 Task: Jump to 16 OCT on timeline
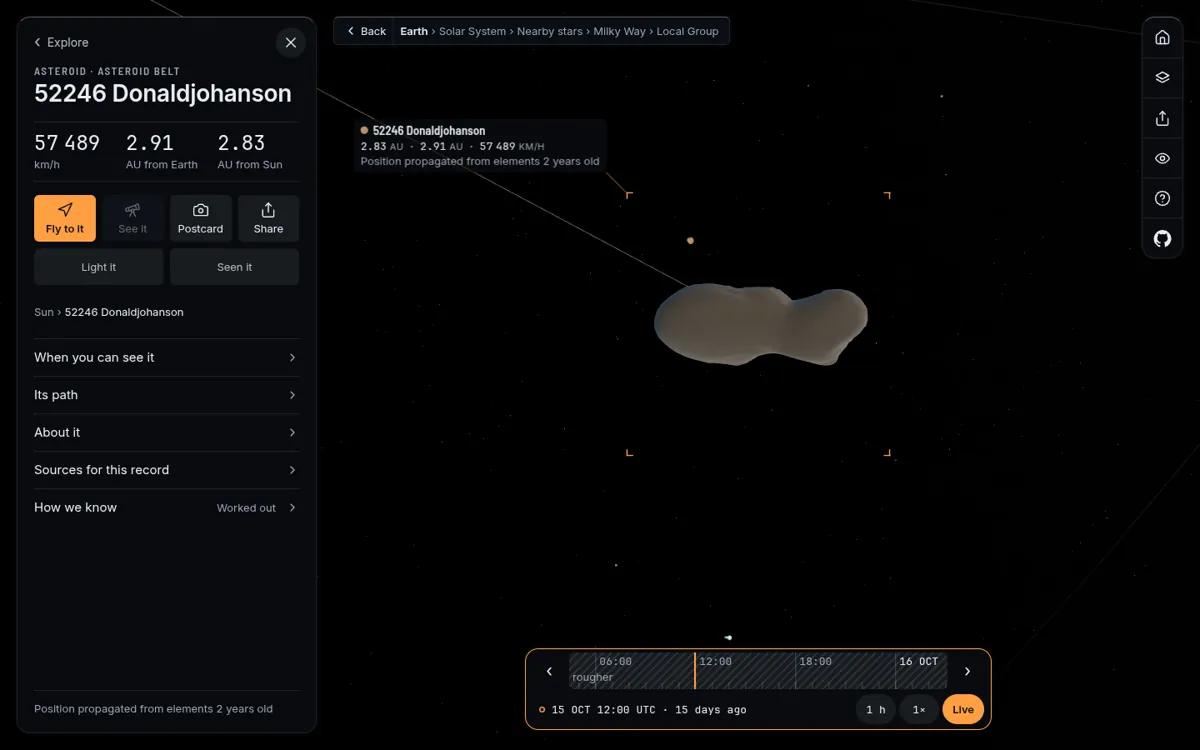coord(918,661)
